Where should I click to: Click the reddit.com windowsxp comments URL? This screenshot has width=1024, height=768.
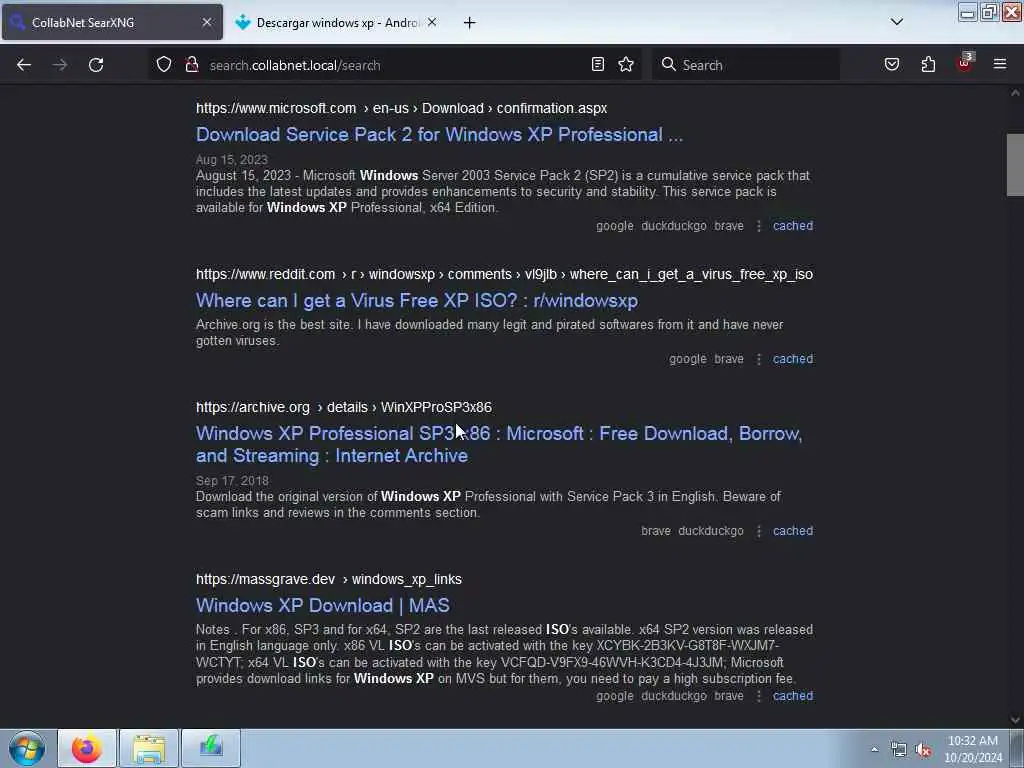pyautogui.click(x=504, y=274)
